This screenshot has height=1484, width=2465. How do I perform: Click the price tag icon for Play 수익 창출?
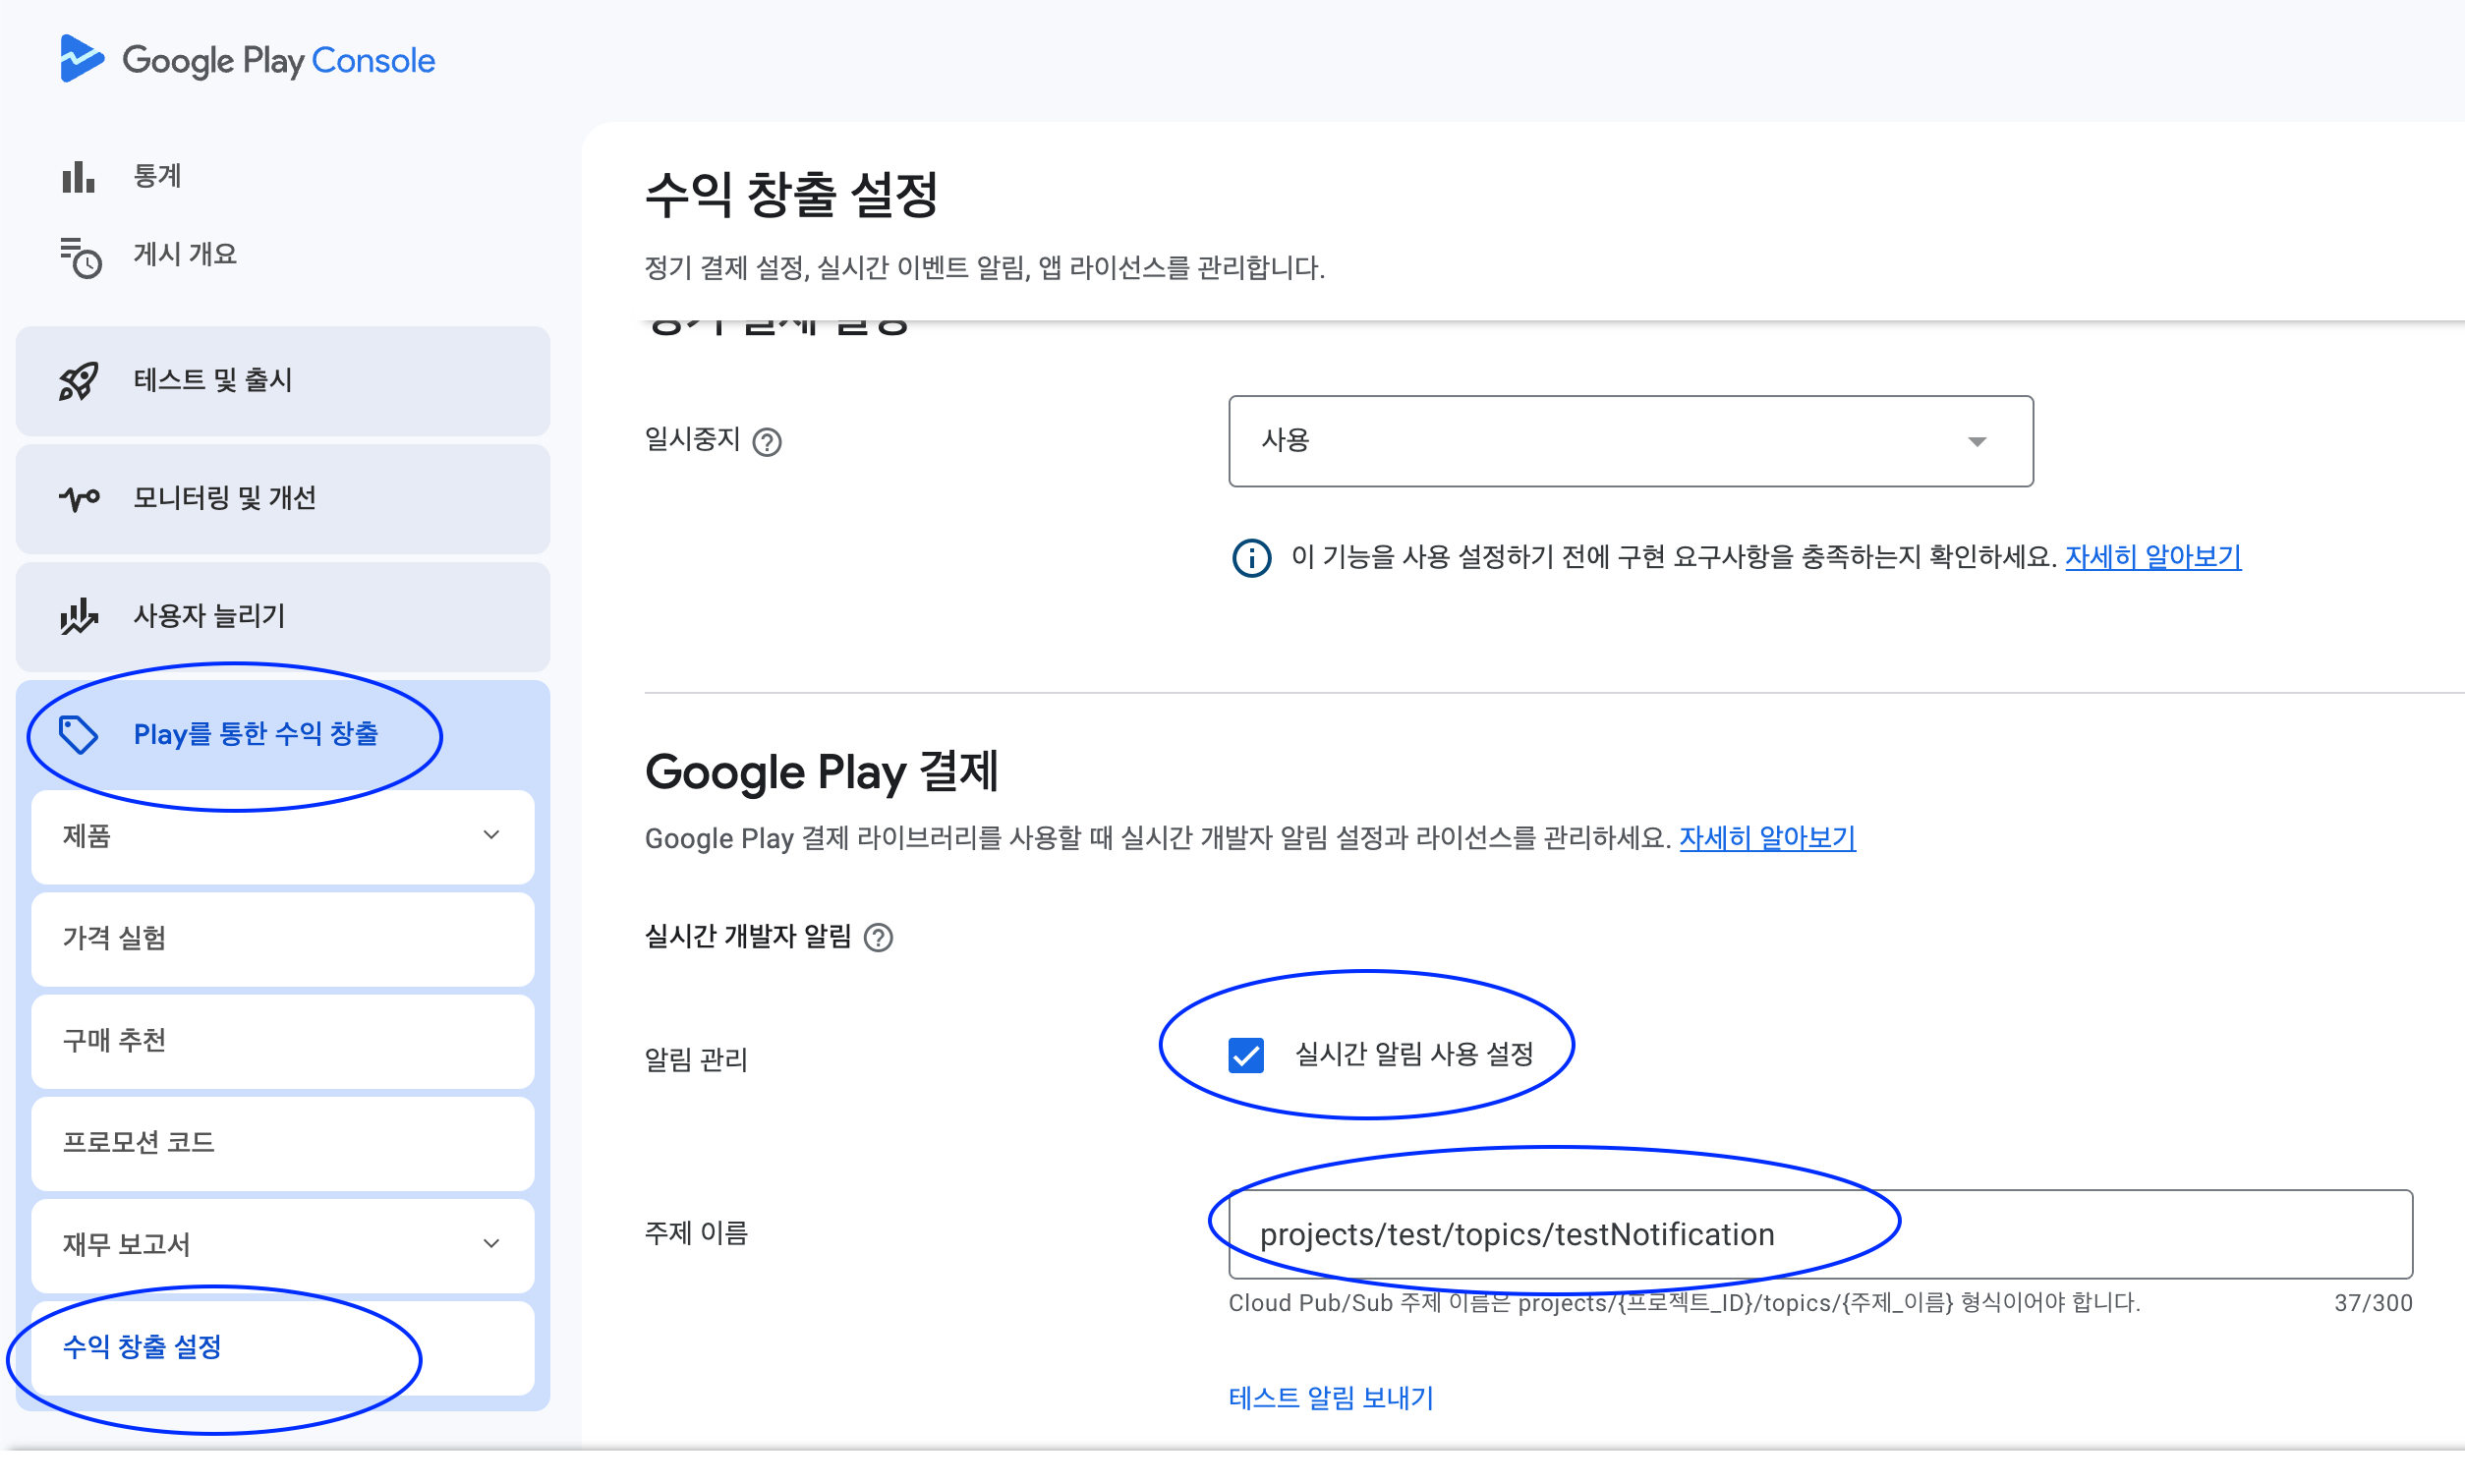click(x=78, y=735)
